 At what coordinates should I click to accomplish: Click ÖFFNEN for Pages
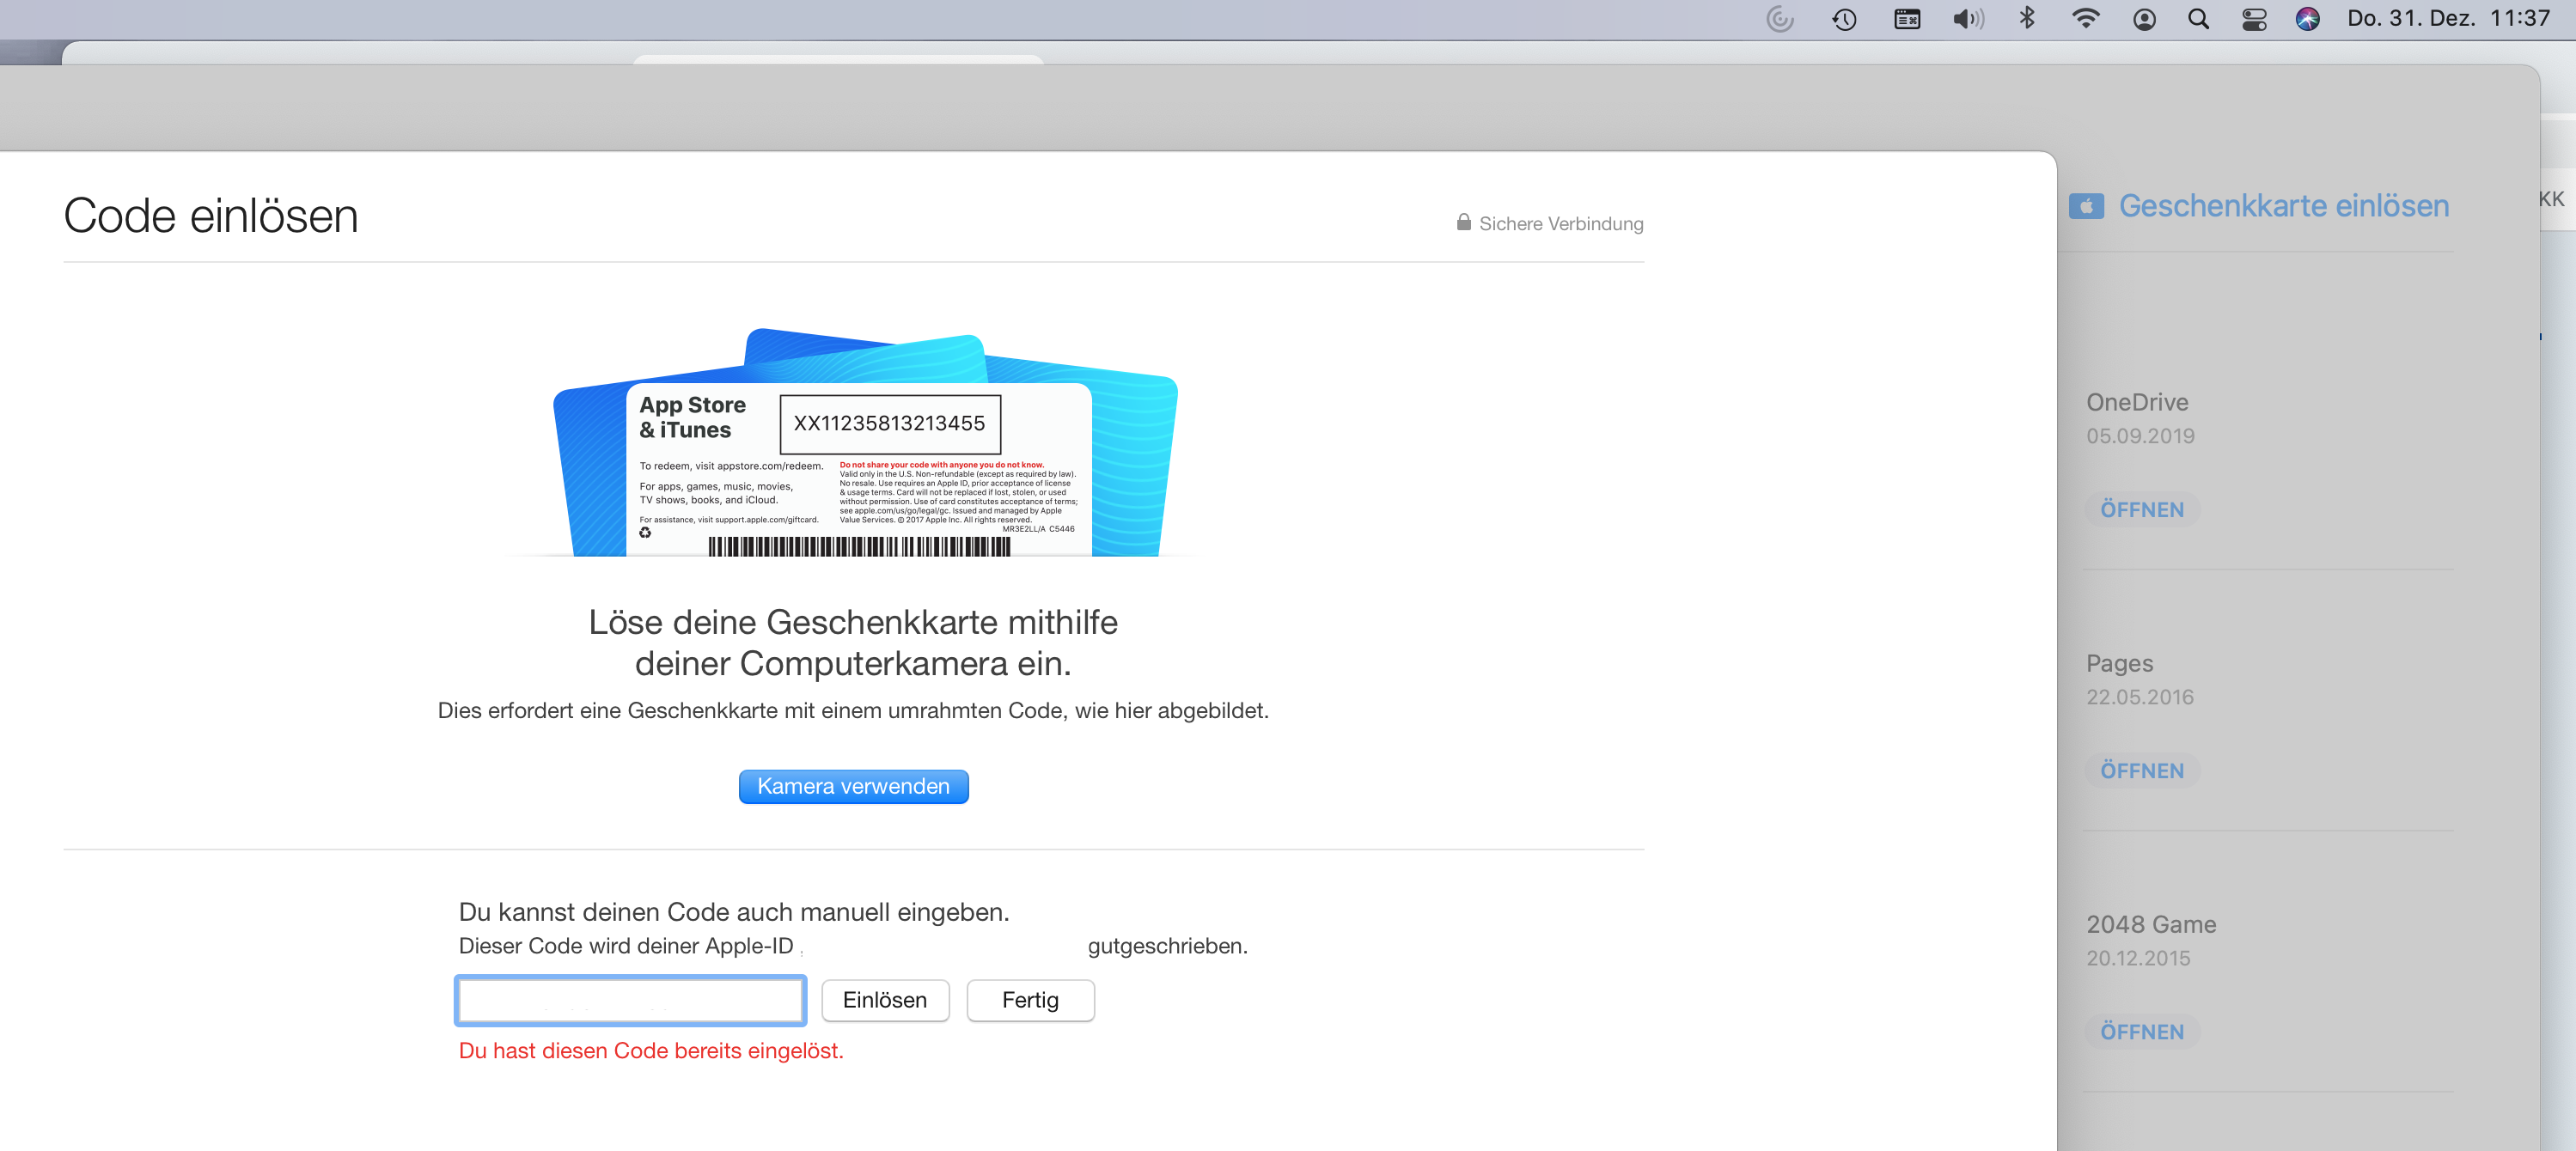point(2141,771)
